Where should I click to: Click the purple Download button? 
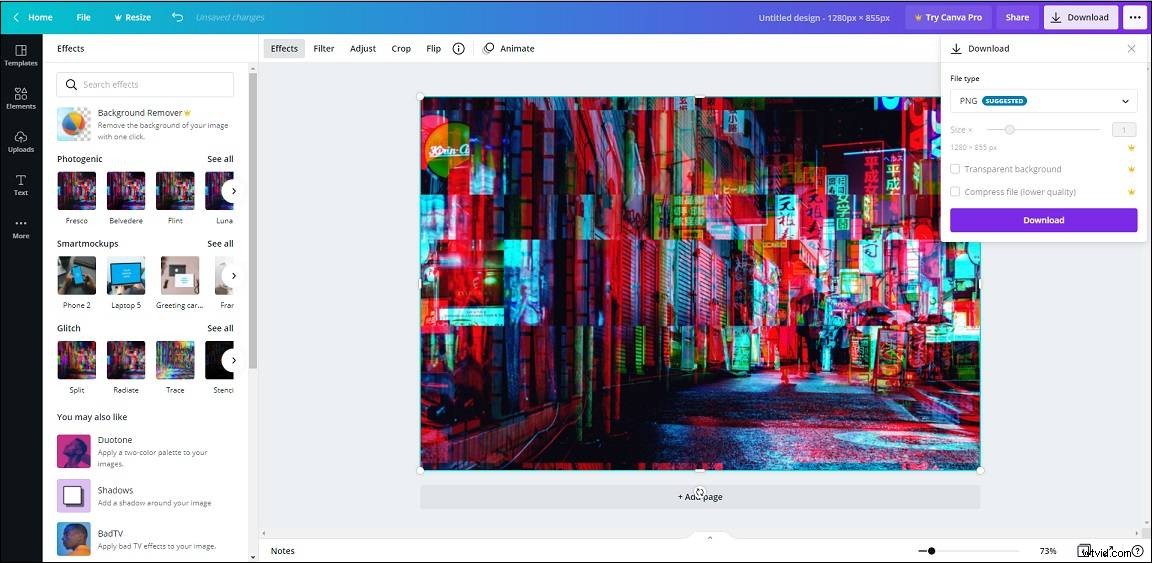[x=1043, y=220]
